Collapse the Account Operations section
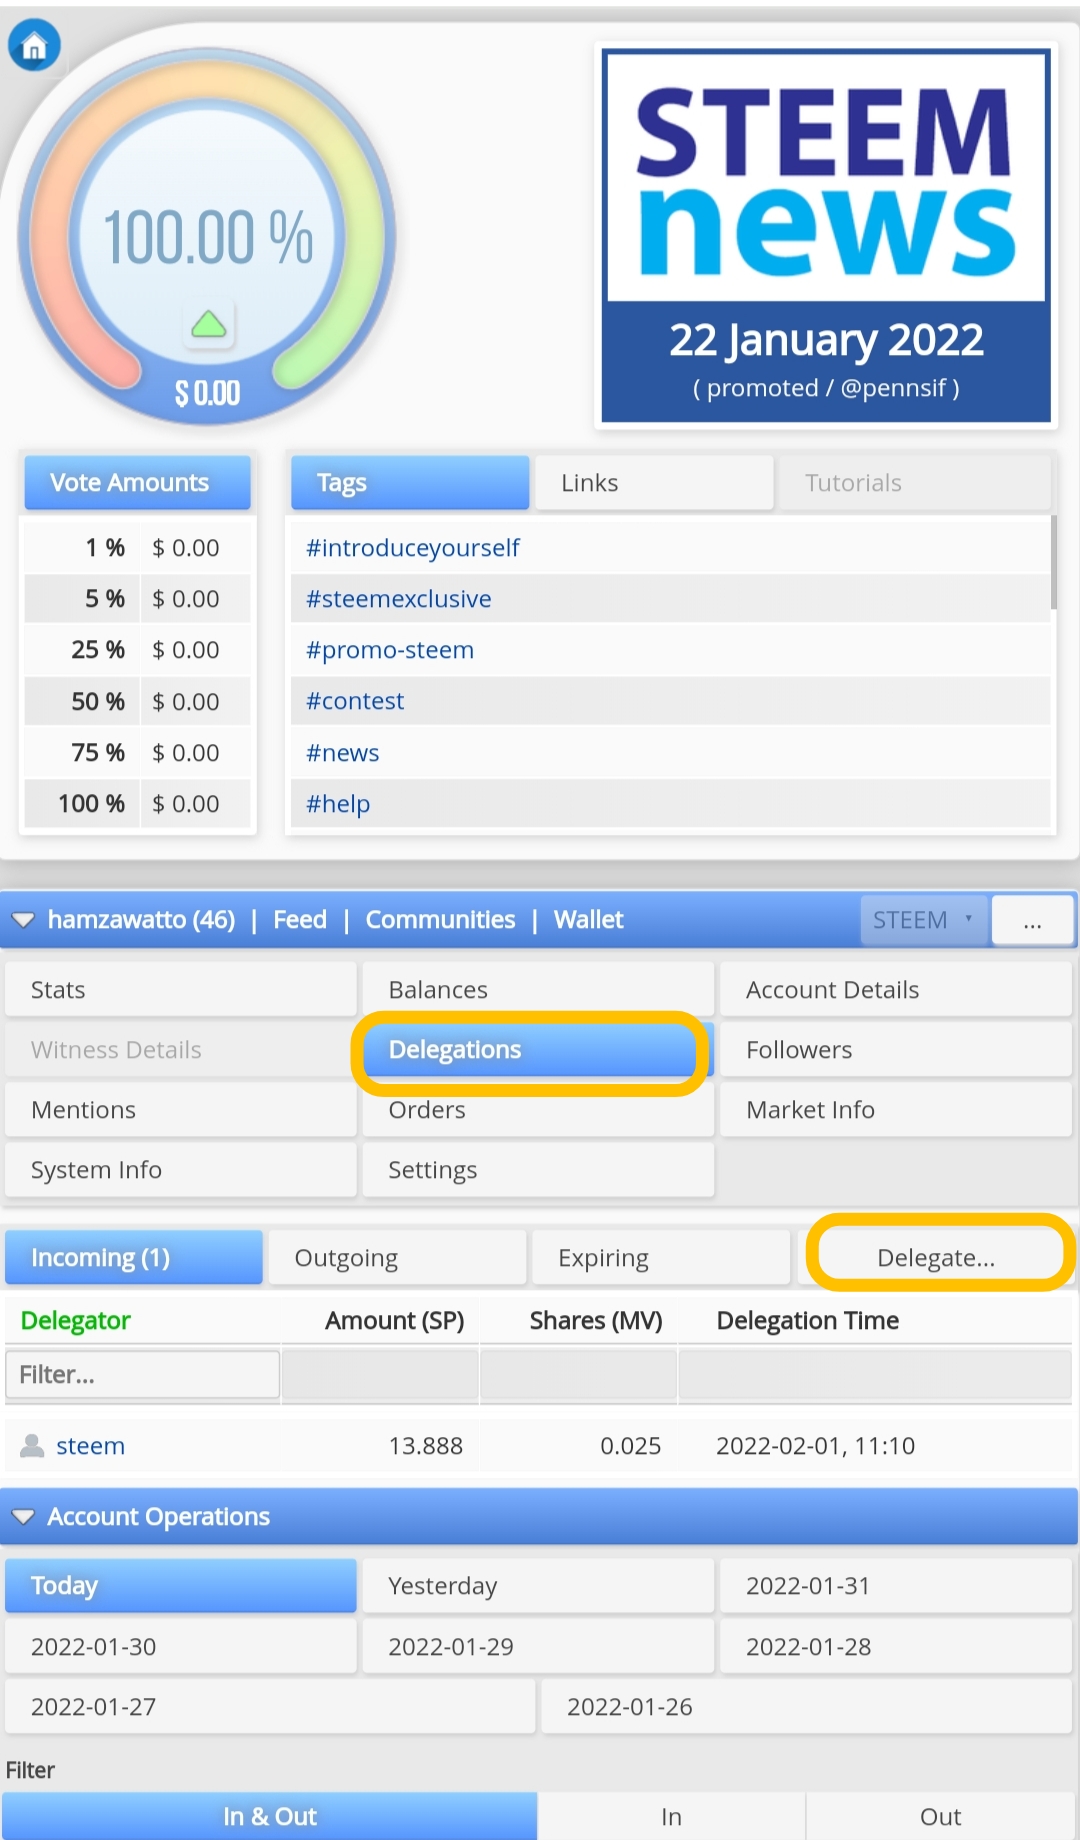This screenshot has width=1080, height=1840. pos(23,1516)
